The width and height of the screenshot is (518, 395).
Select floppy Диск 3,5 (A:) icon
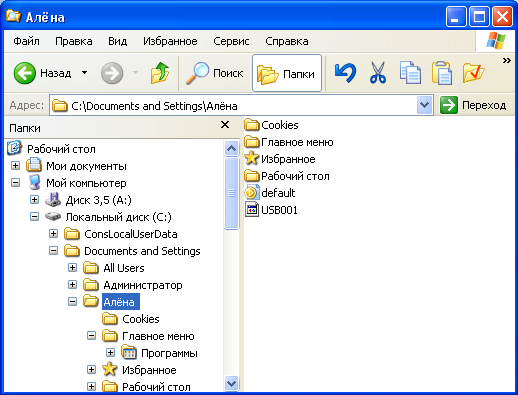(x=53, y=199)
